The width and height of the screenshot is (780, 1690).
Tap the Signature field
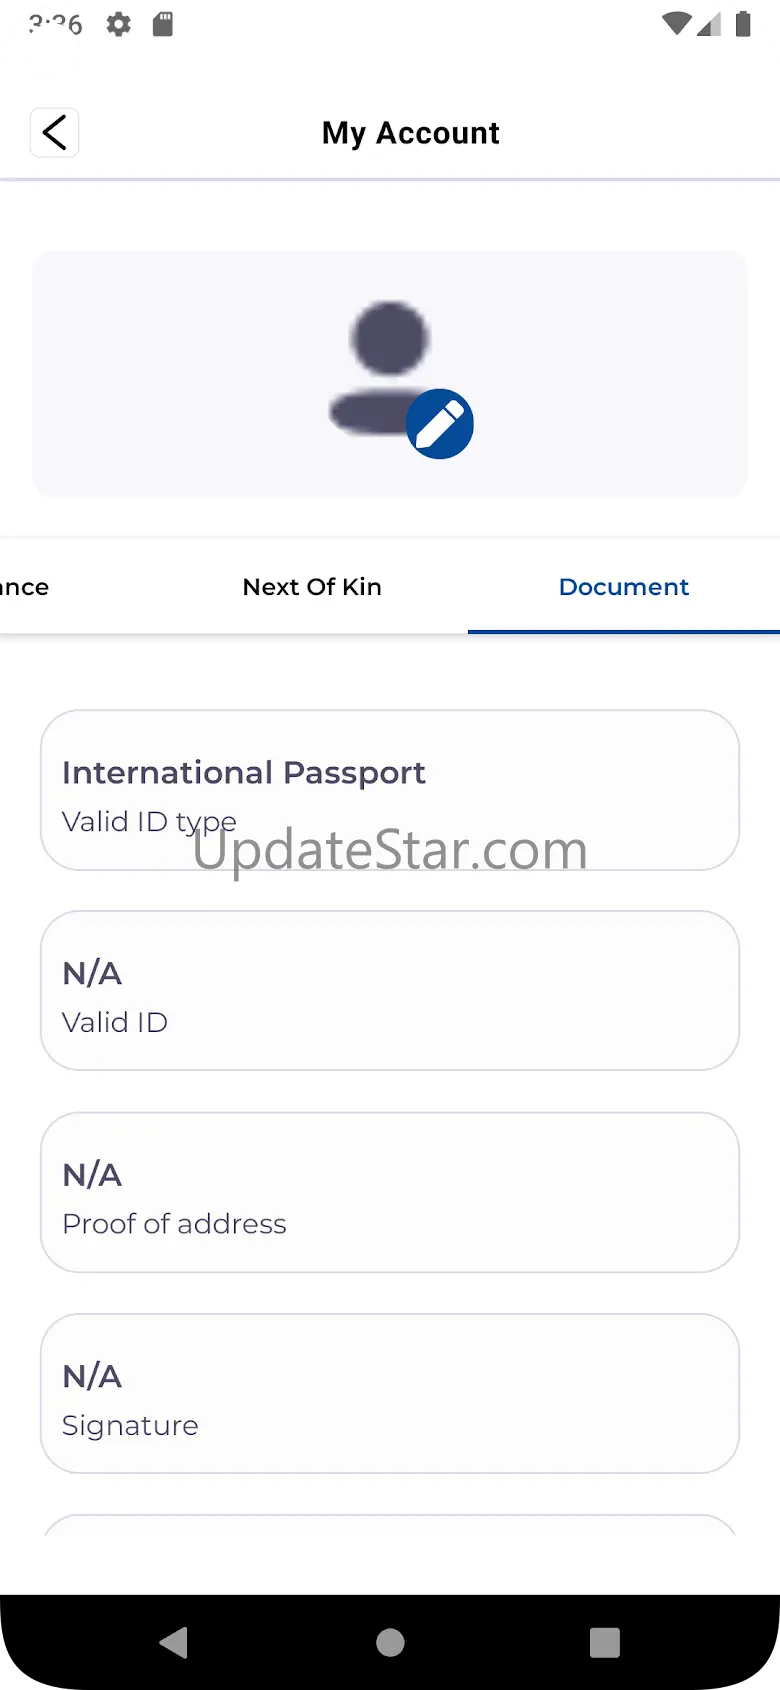pos(389,1393)
